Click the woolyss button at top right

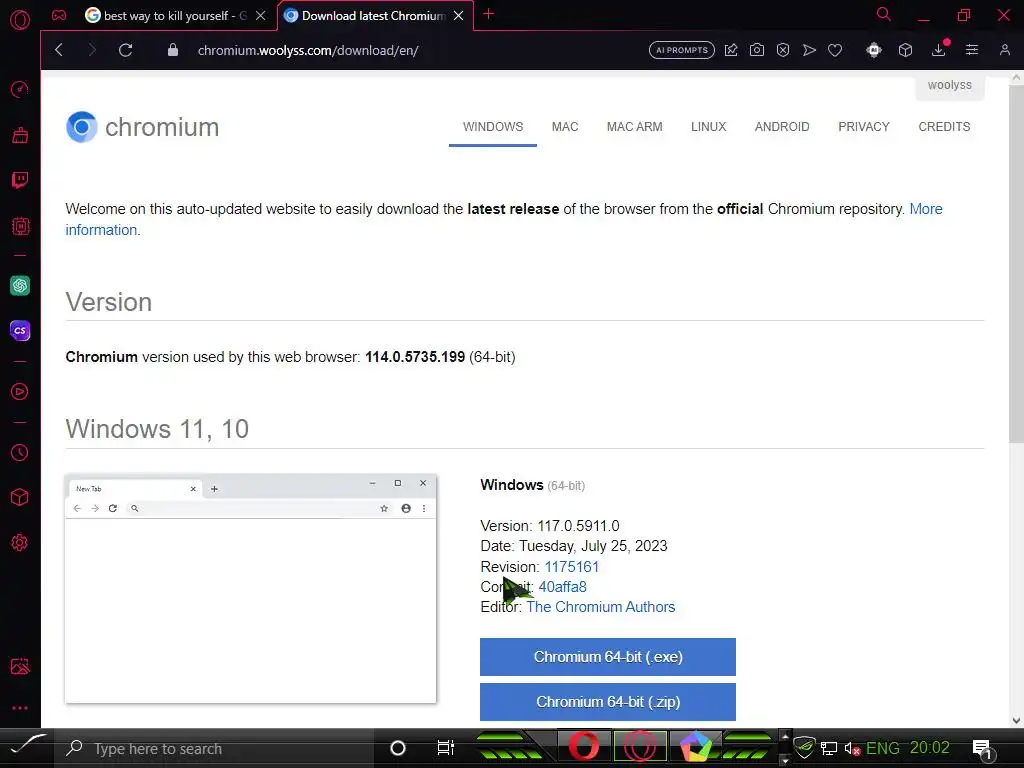[x=950, y=85]
